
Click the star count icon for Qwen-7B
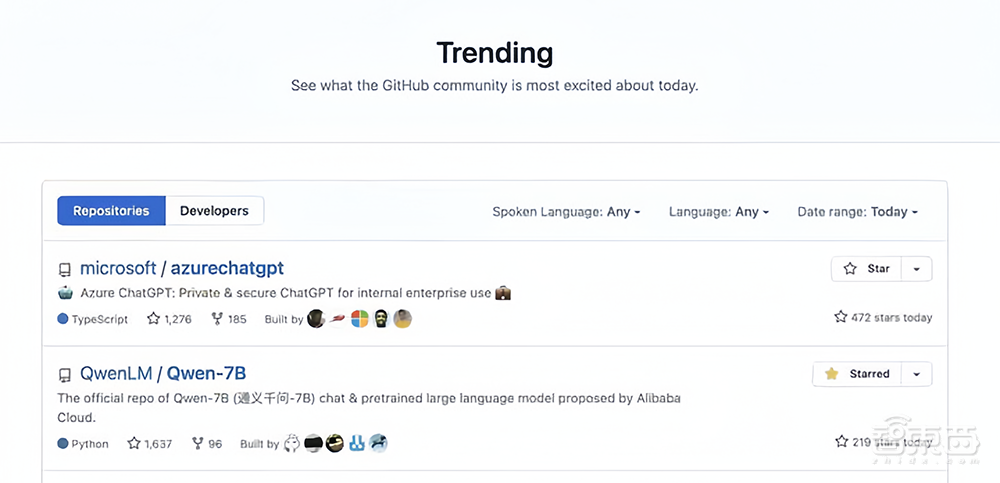[x=134, y=443]
